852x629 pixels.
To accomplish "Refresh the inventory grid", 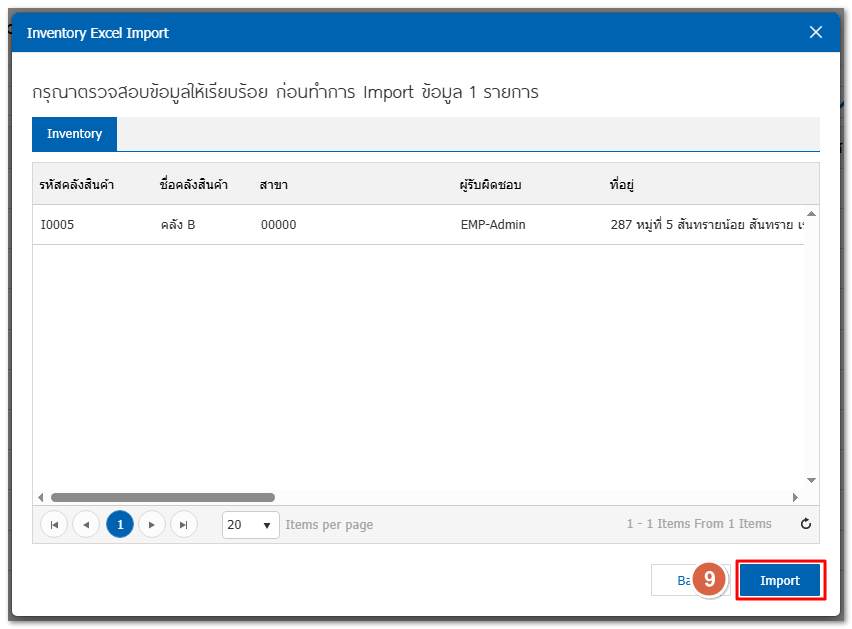I will tap(805, 524).
